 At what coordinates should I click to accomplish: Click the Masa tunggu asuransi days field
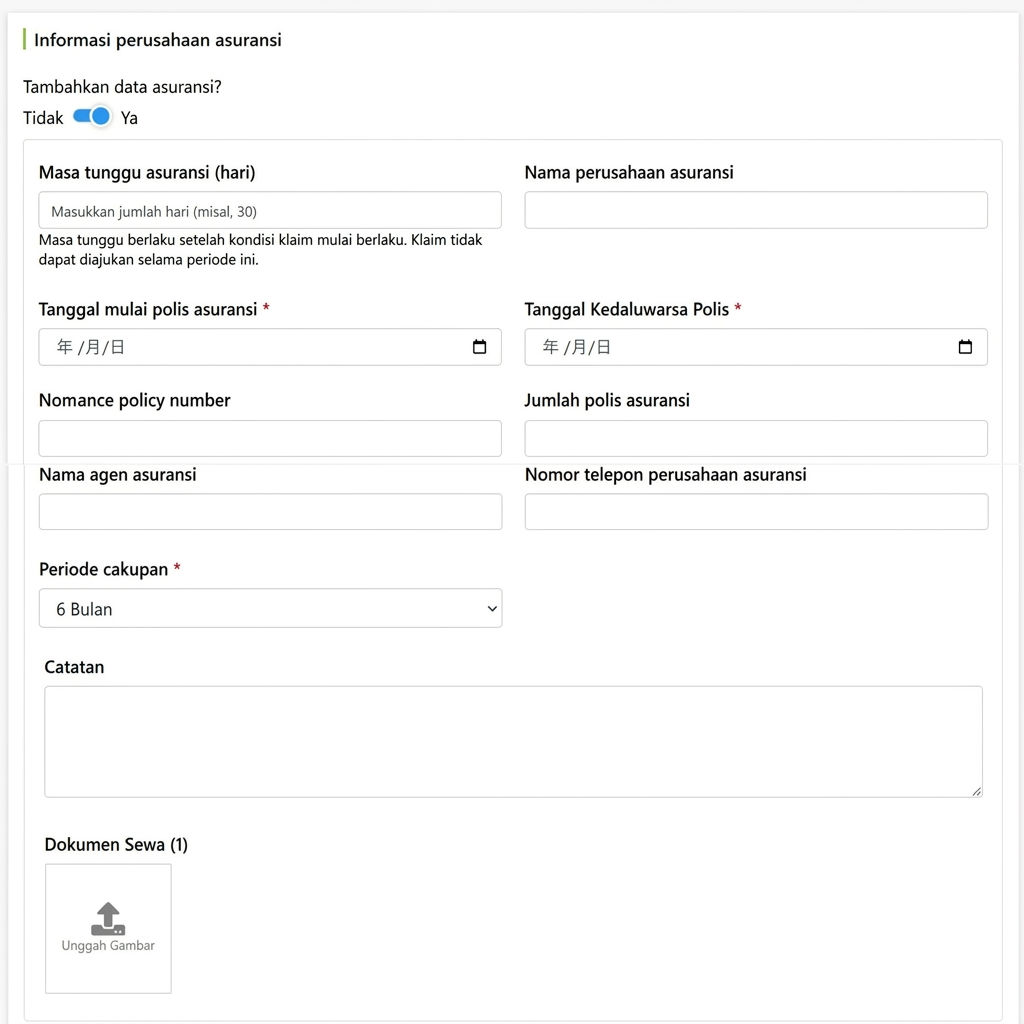pyautogui.click(x=270, y=210)
